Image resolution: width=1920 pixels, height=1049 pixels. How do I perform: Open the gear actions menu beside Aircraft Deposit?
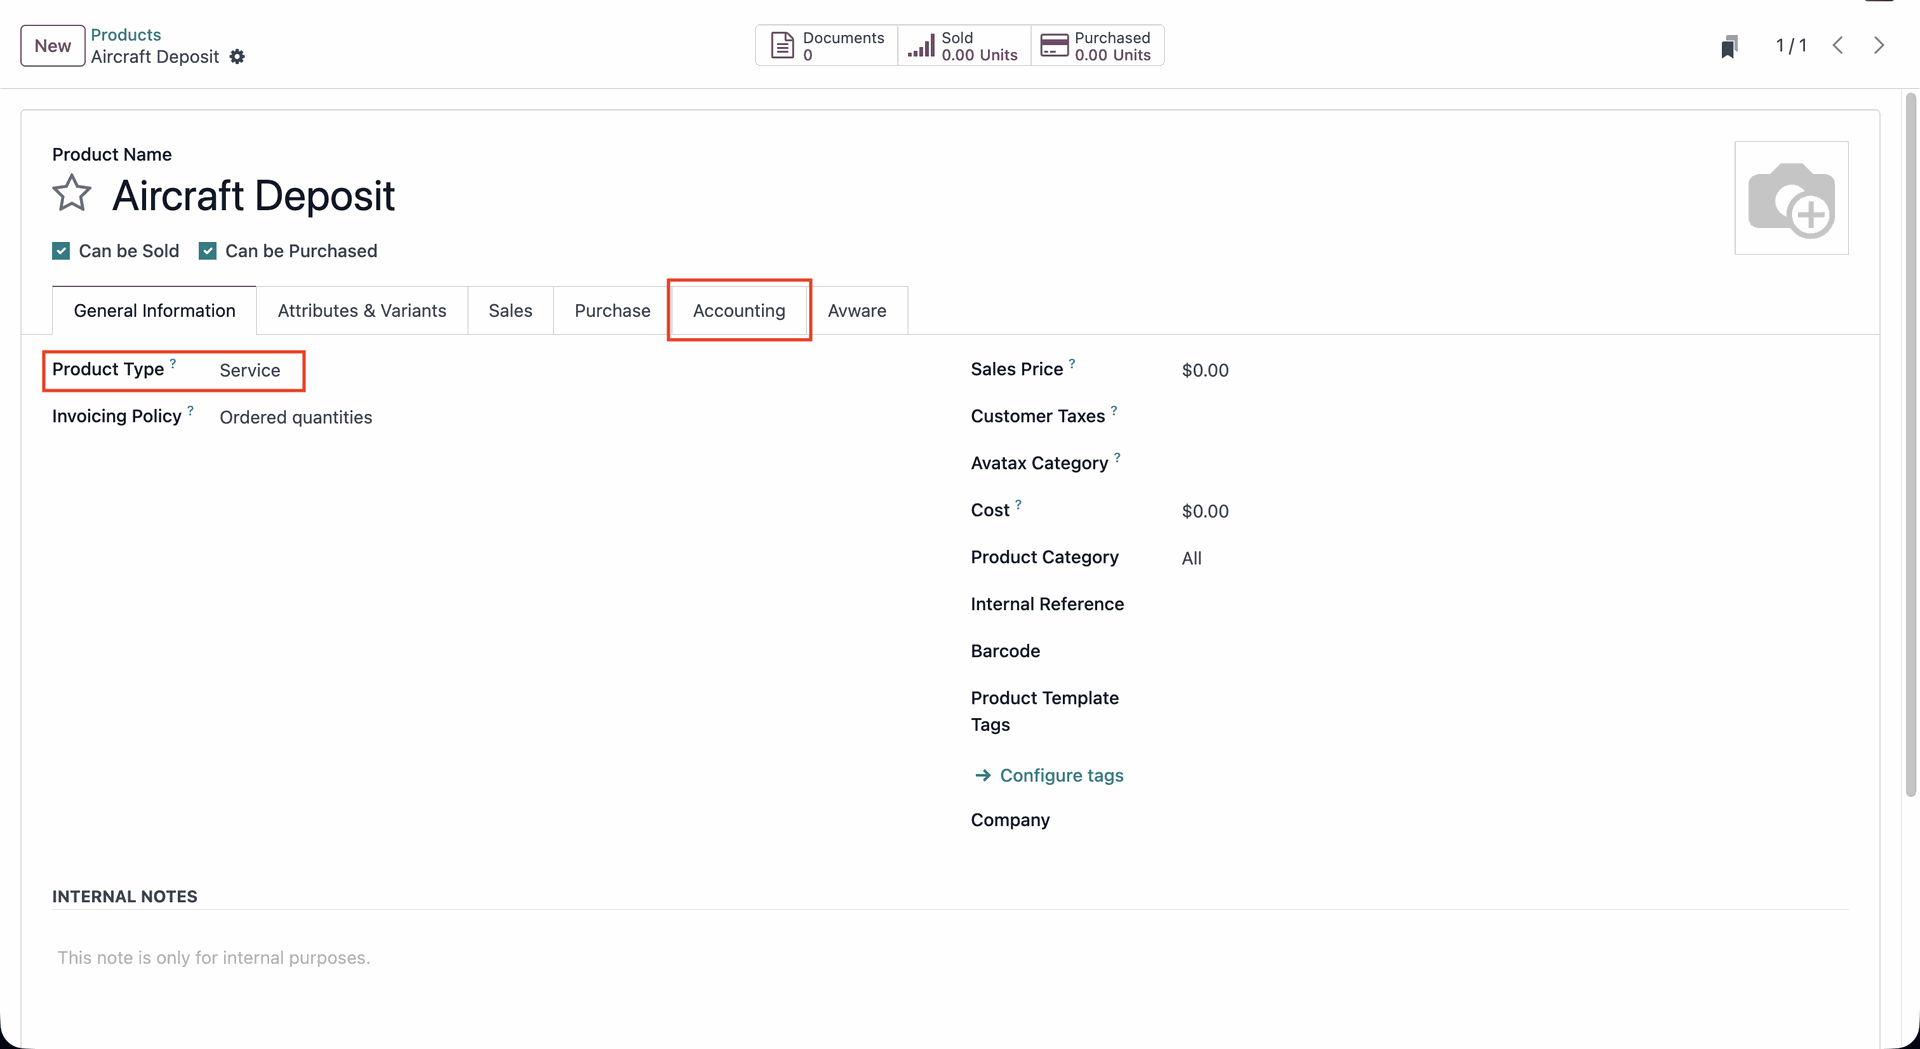tap(237, 57)
